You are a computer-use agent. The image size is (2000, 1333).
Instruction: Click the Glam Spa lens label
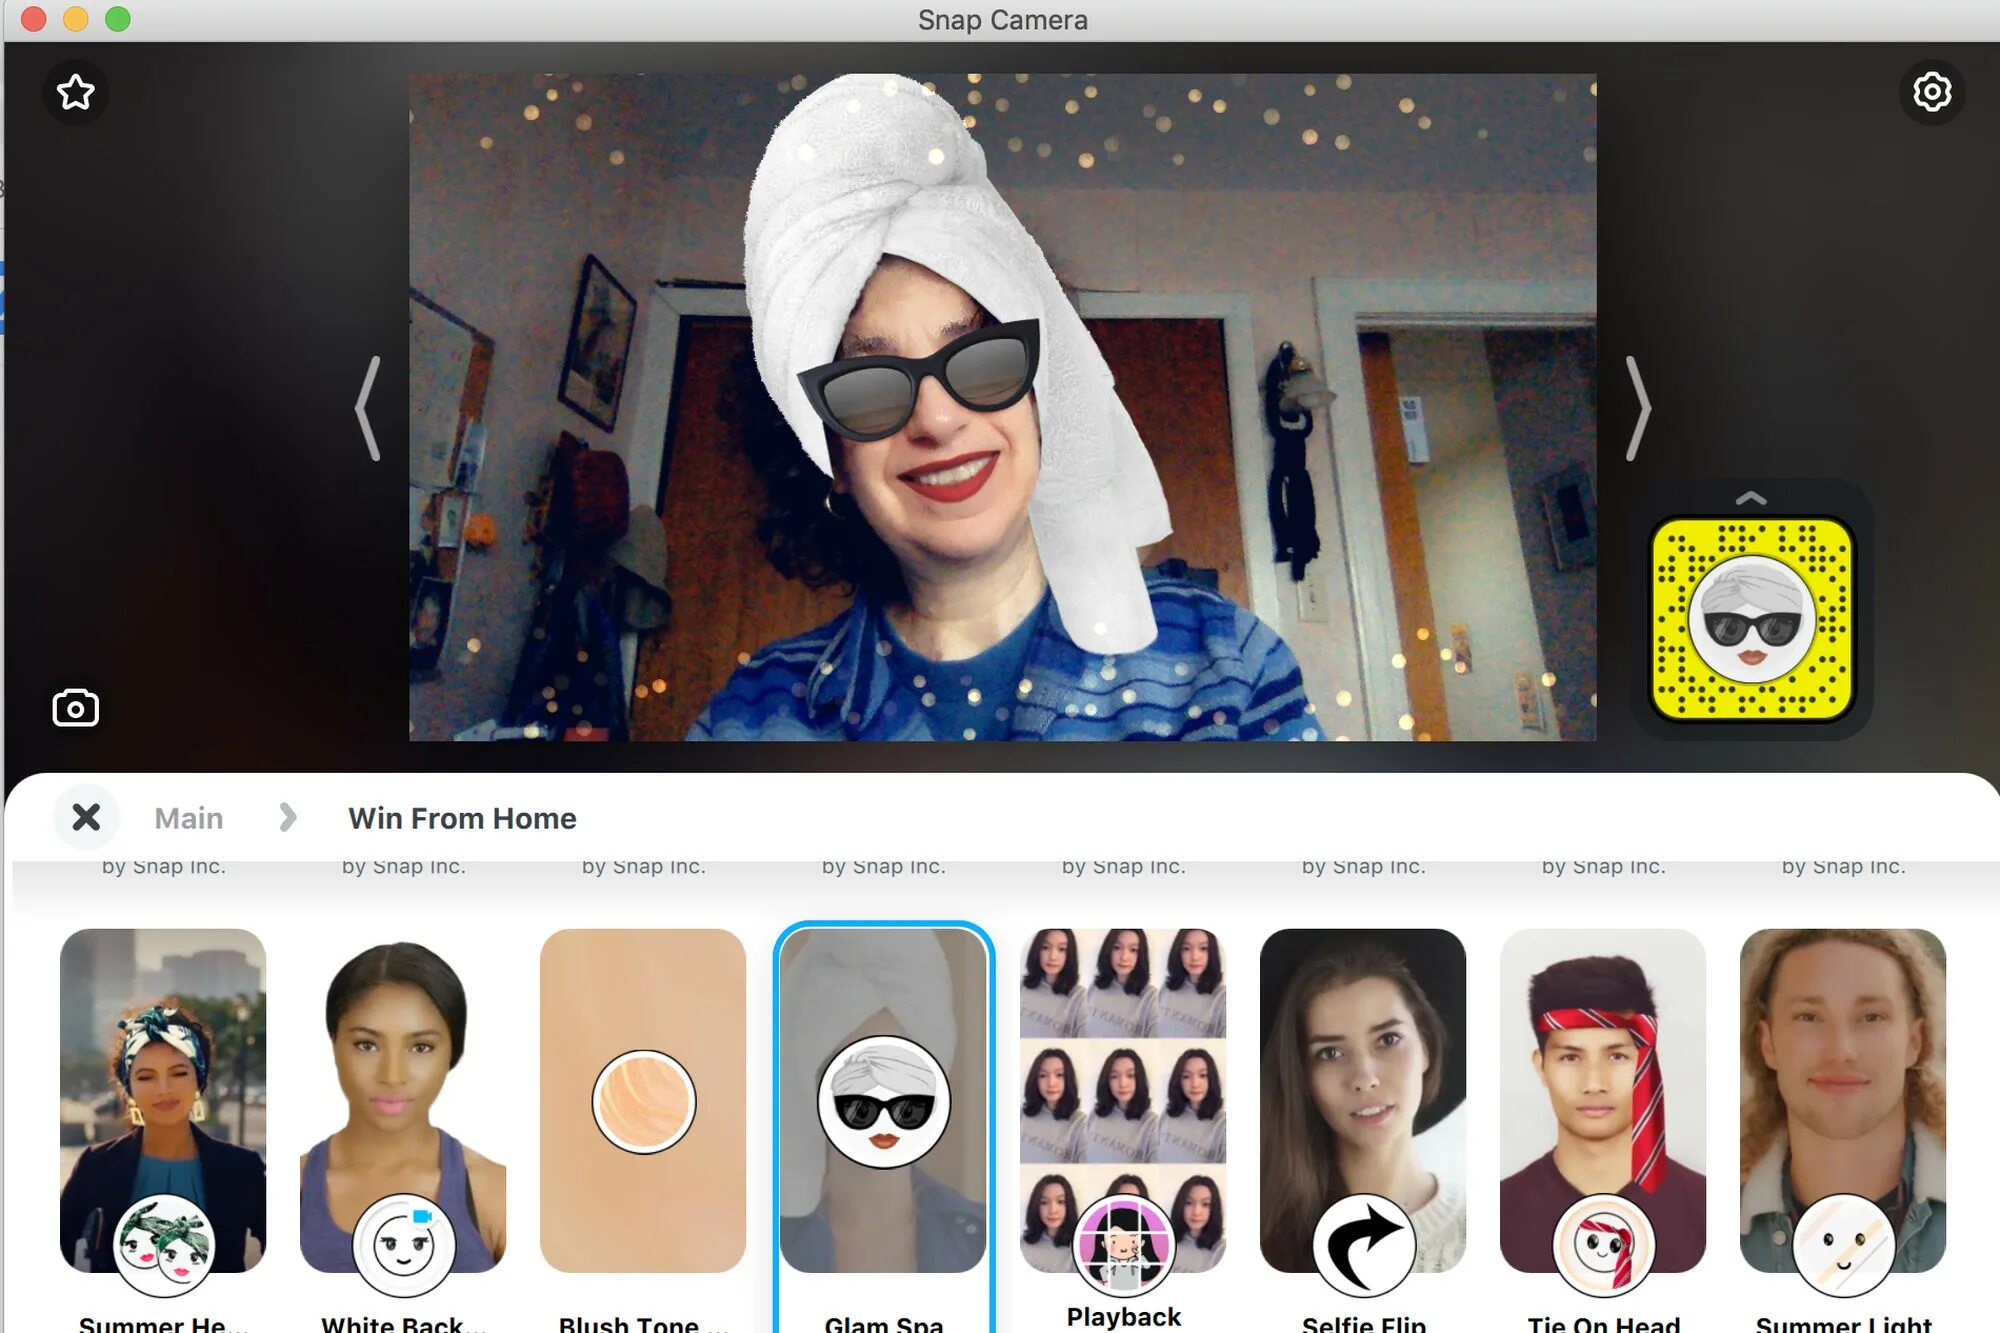click(x=883, y=1323)
